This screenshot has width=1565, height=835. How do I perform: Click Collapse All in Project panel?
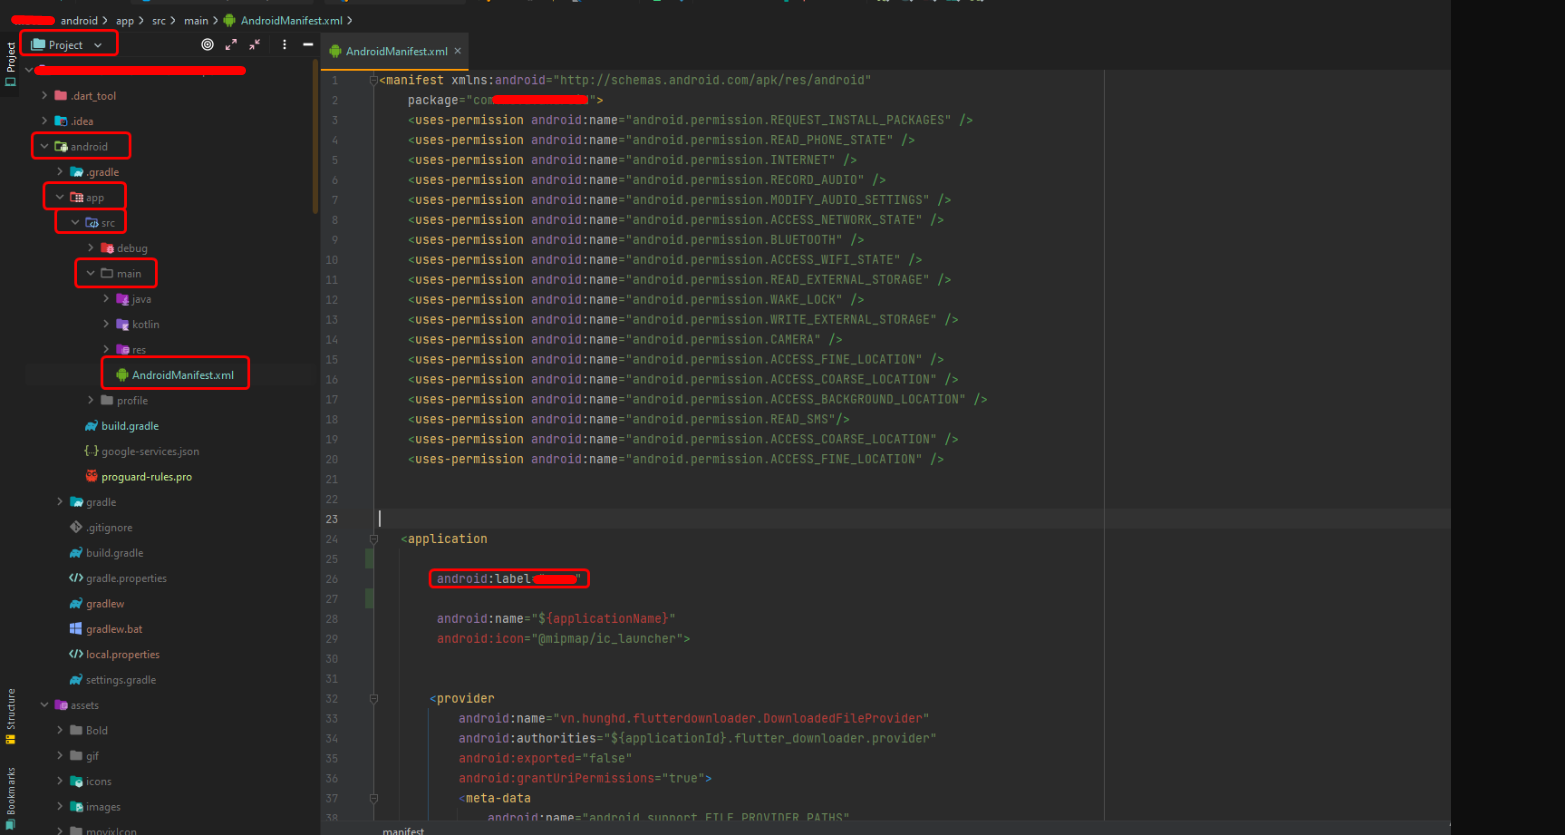point(255,45)
